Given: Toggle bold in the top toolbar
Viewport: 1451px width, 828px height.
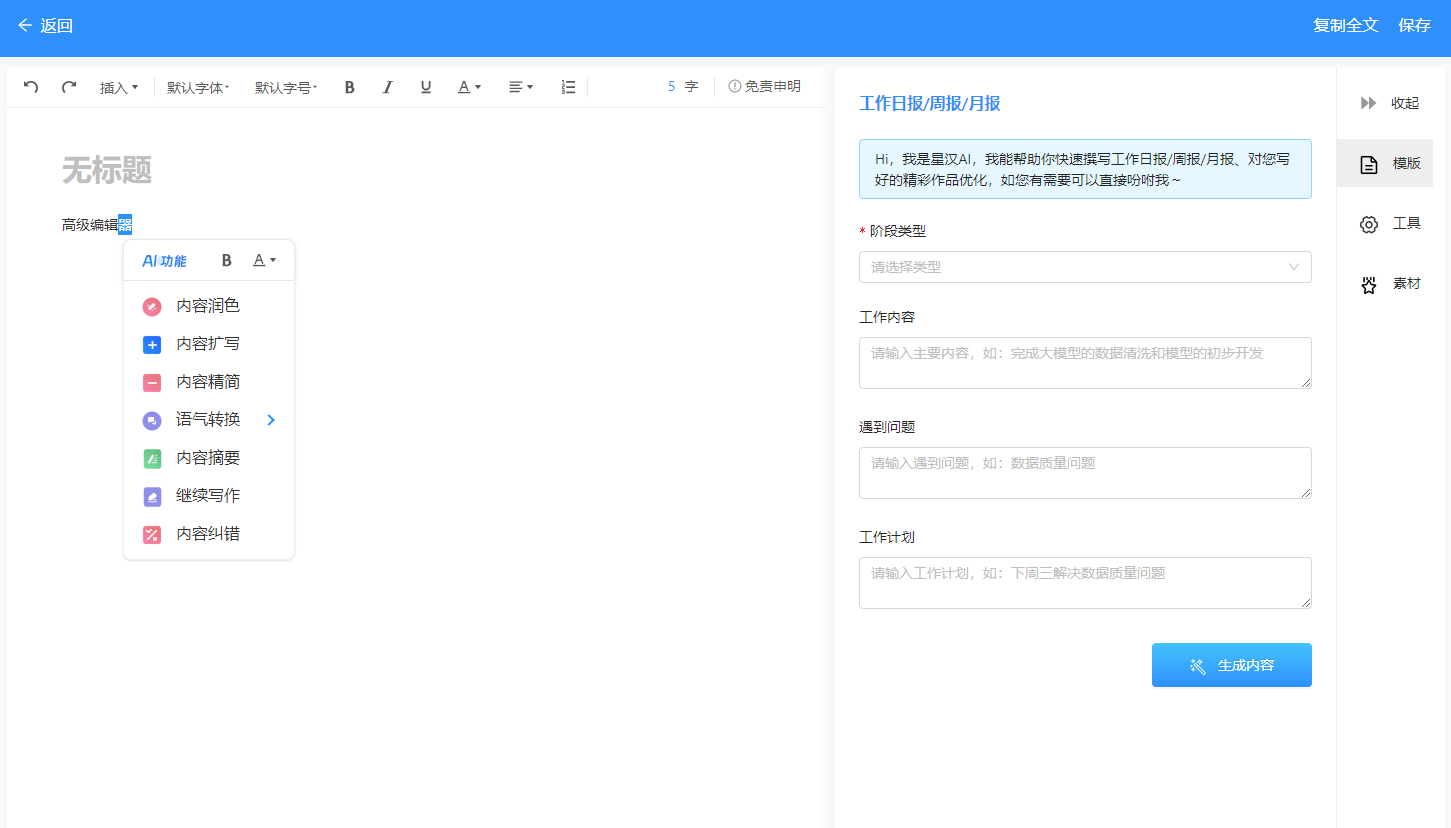Looking at the screenshot, I should 350,87.
